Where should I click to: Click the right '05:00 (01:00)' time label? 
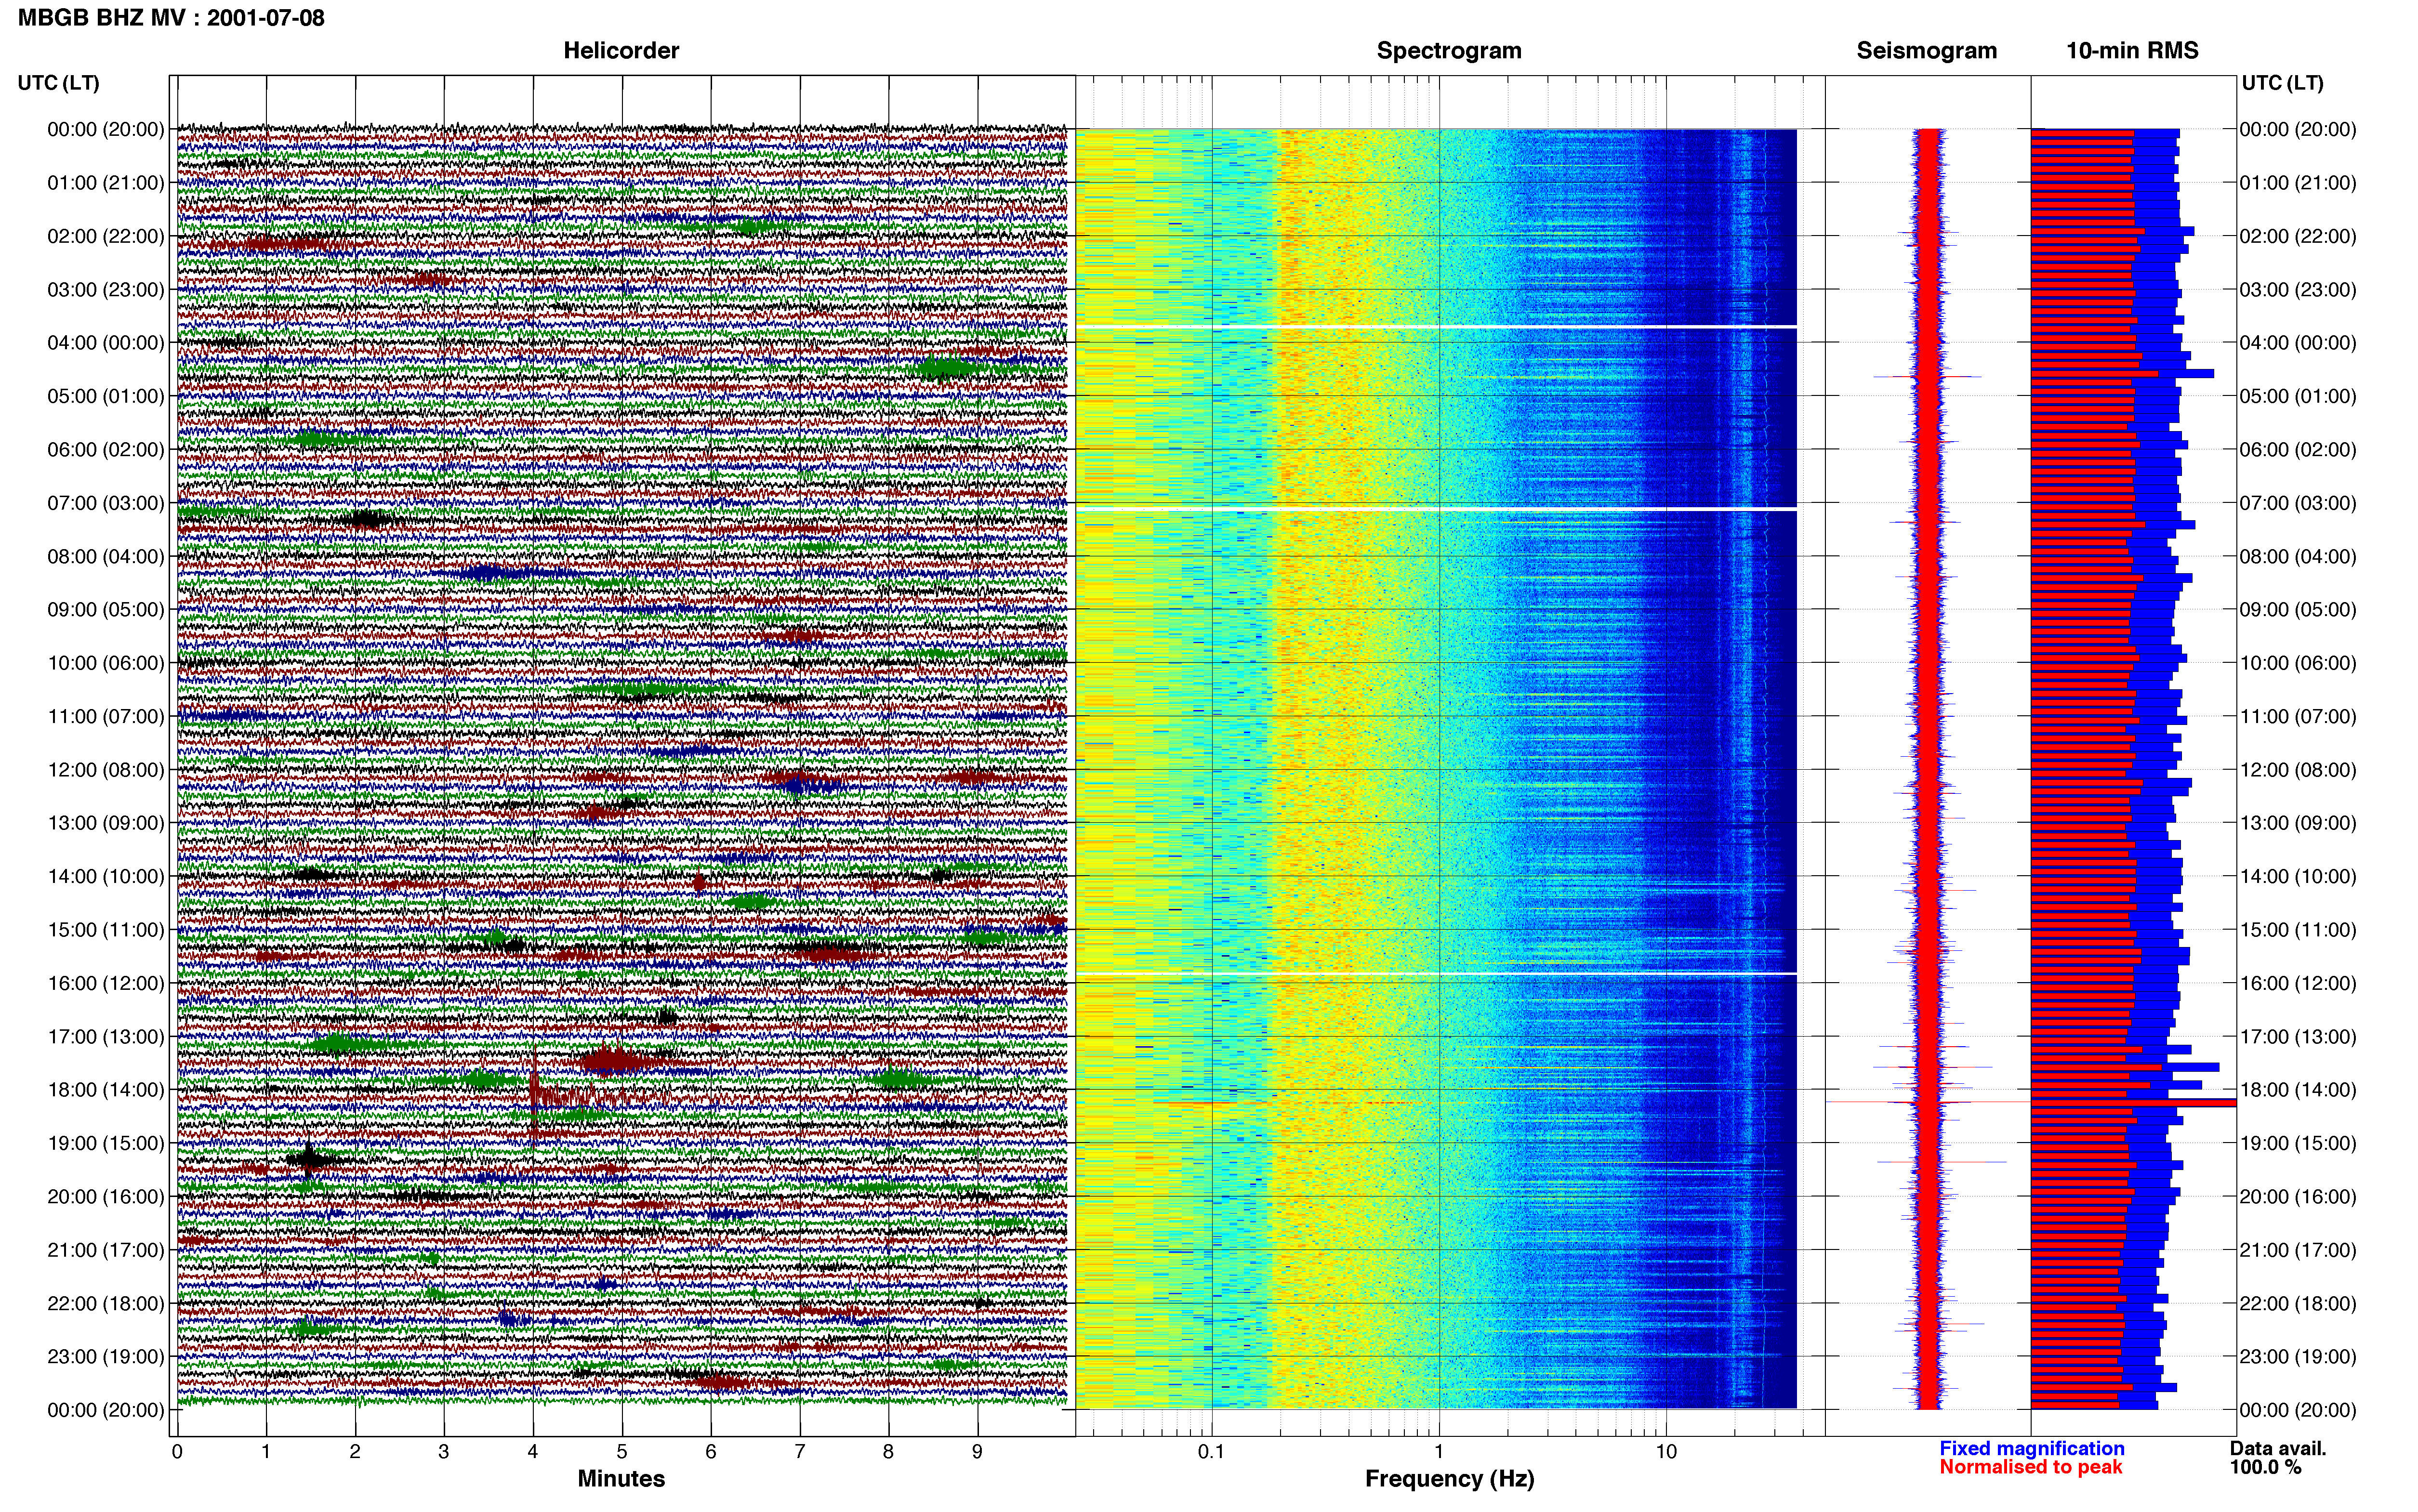tap(2298, 396)
